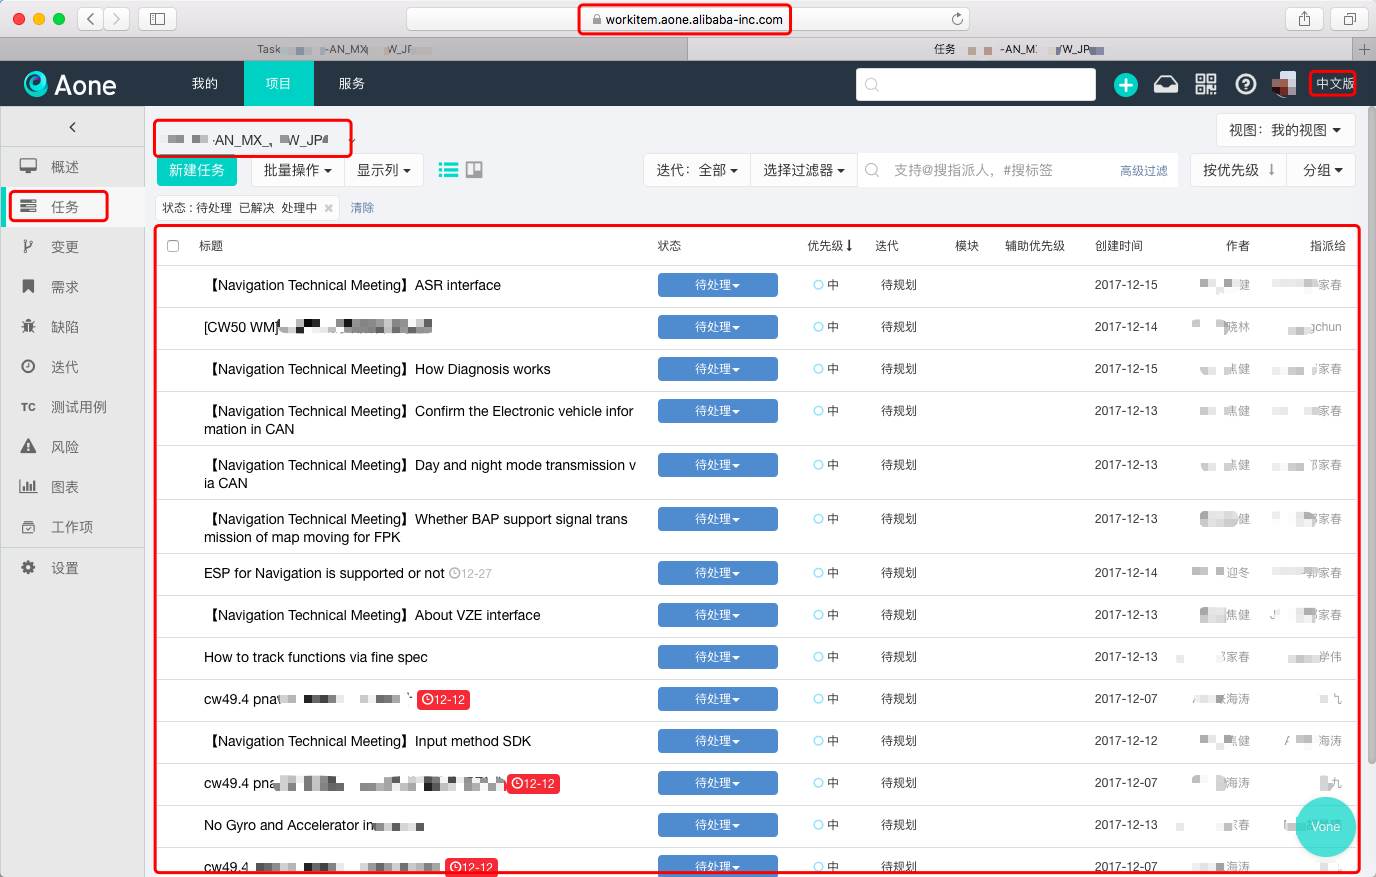Click the Safari address bar

(x=688, y=19)
